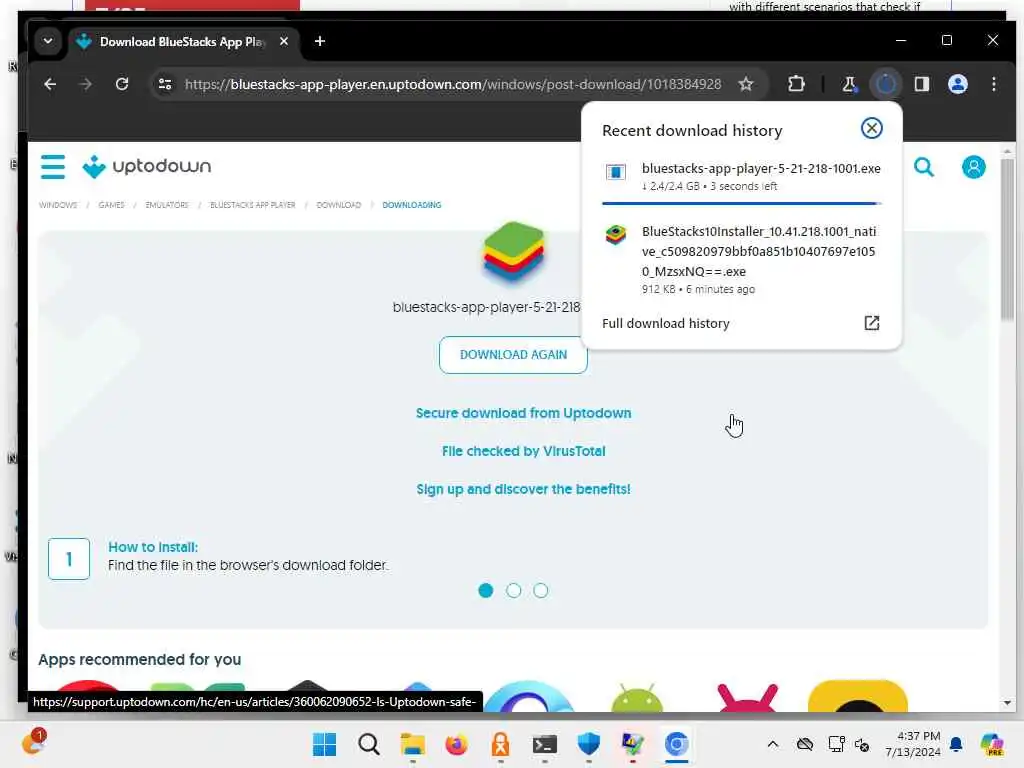Open the notification bell in tray

(x=956, y=744)
